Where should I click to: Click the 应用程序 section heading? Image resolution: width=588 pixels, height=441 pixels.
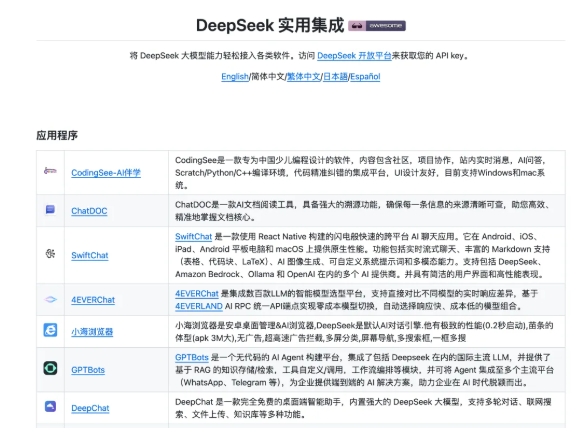click(57, 135)
